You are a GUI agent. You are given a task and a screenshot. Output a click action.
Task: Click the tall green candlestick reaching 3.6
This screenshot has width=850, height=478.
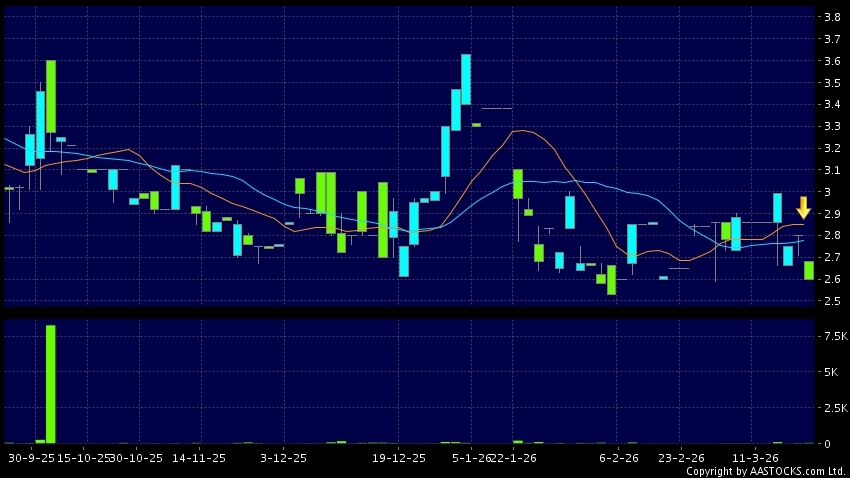[50, 96]
